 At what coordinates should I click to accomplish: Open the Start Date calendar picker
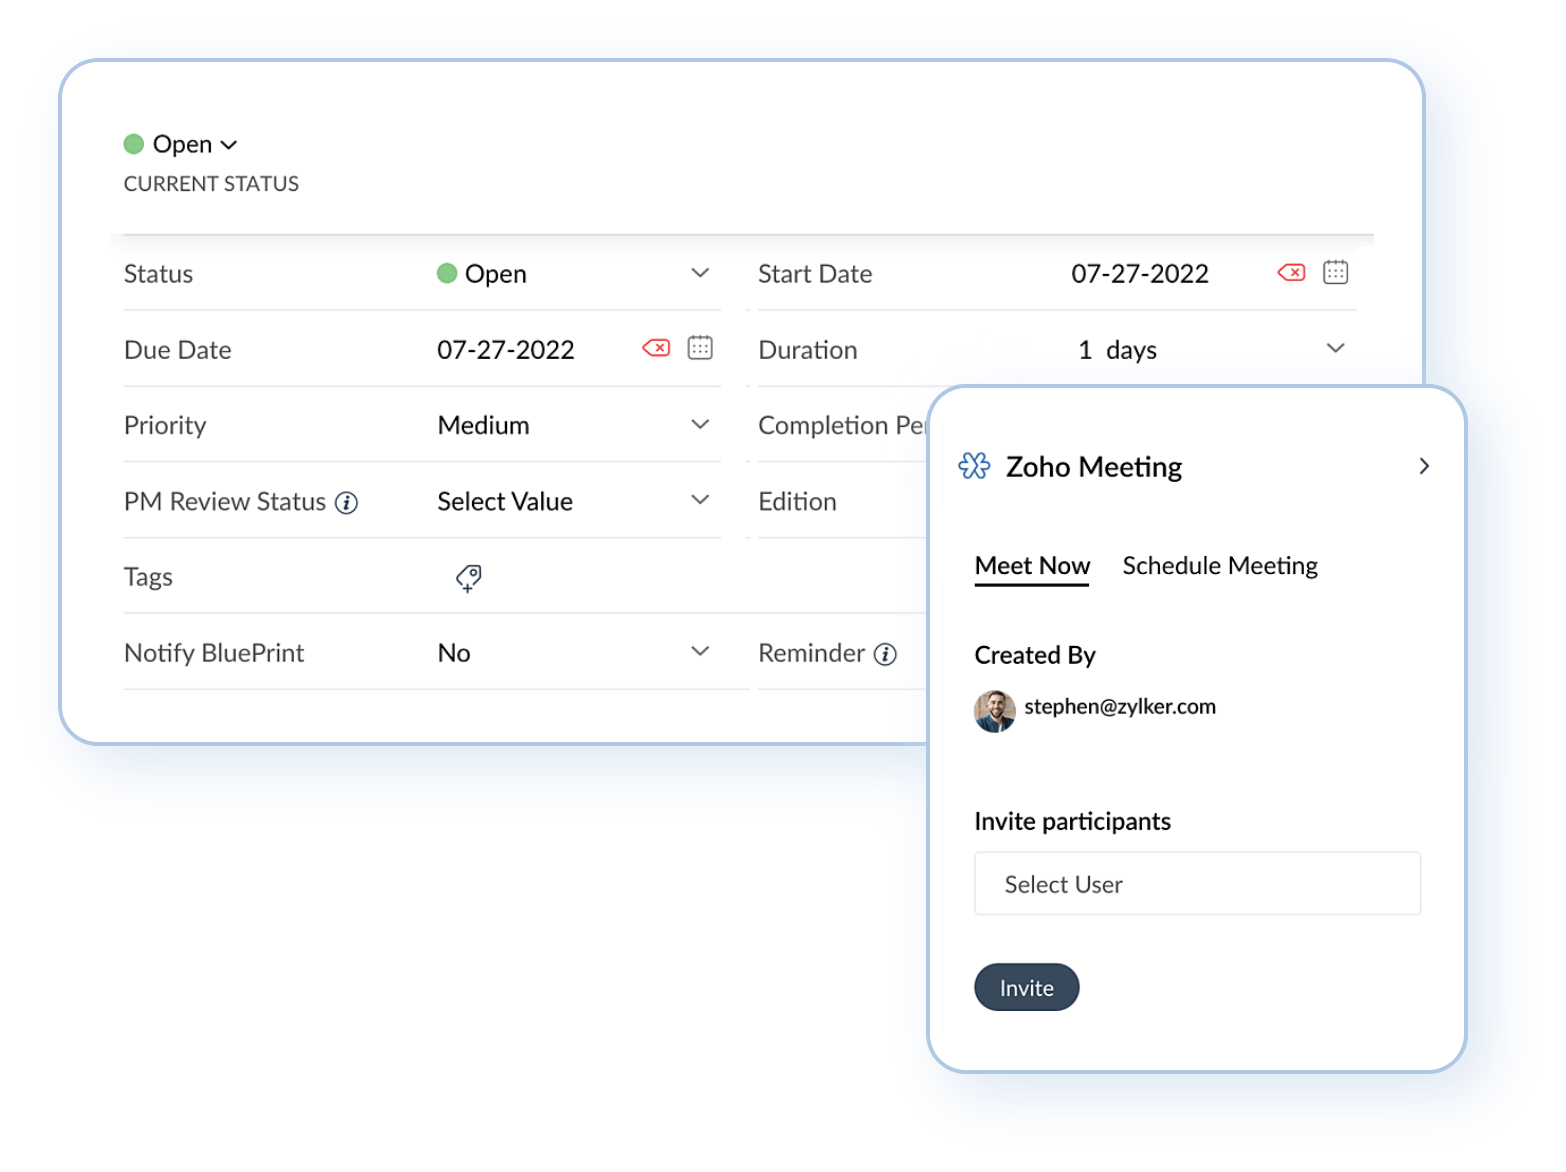tap(1336, 271)
